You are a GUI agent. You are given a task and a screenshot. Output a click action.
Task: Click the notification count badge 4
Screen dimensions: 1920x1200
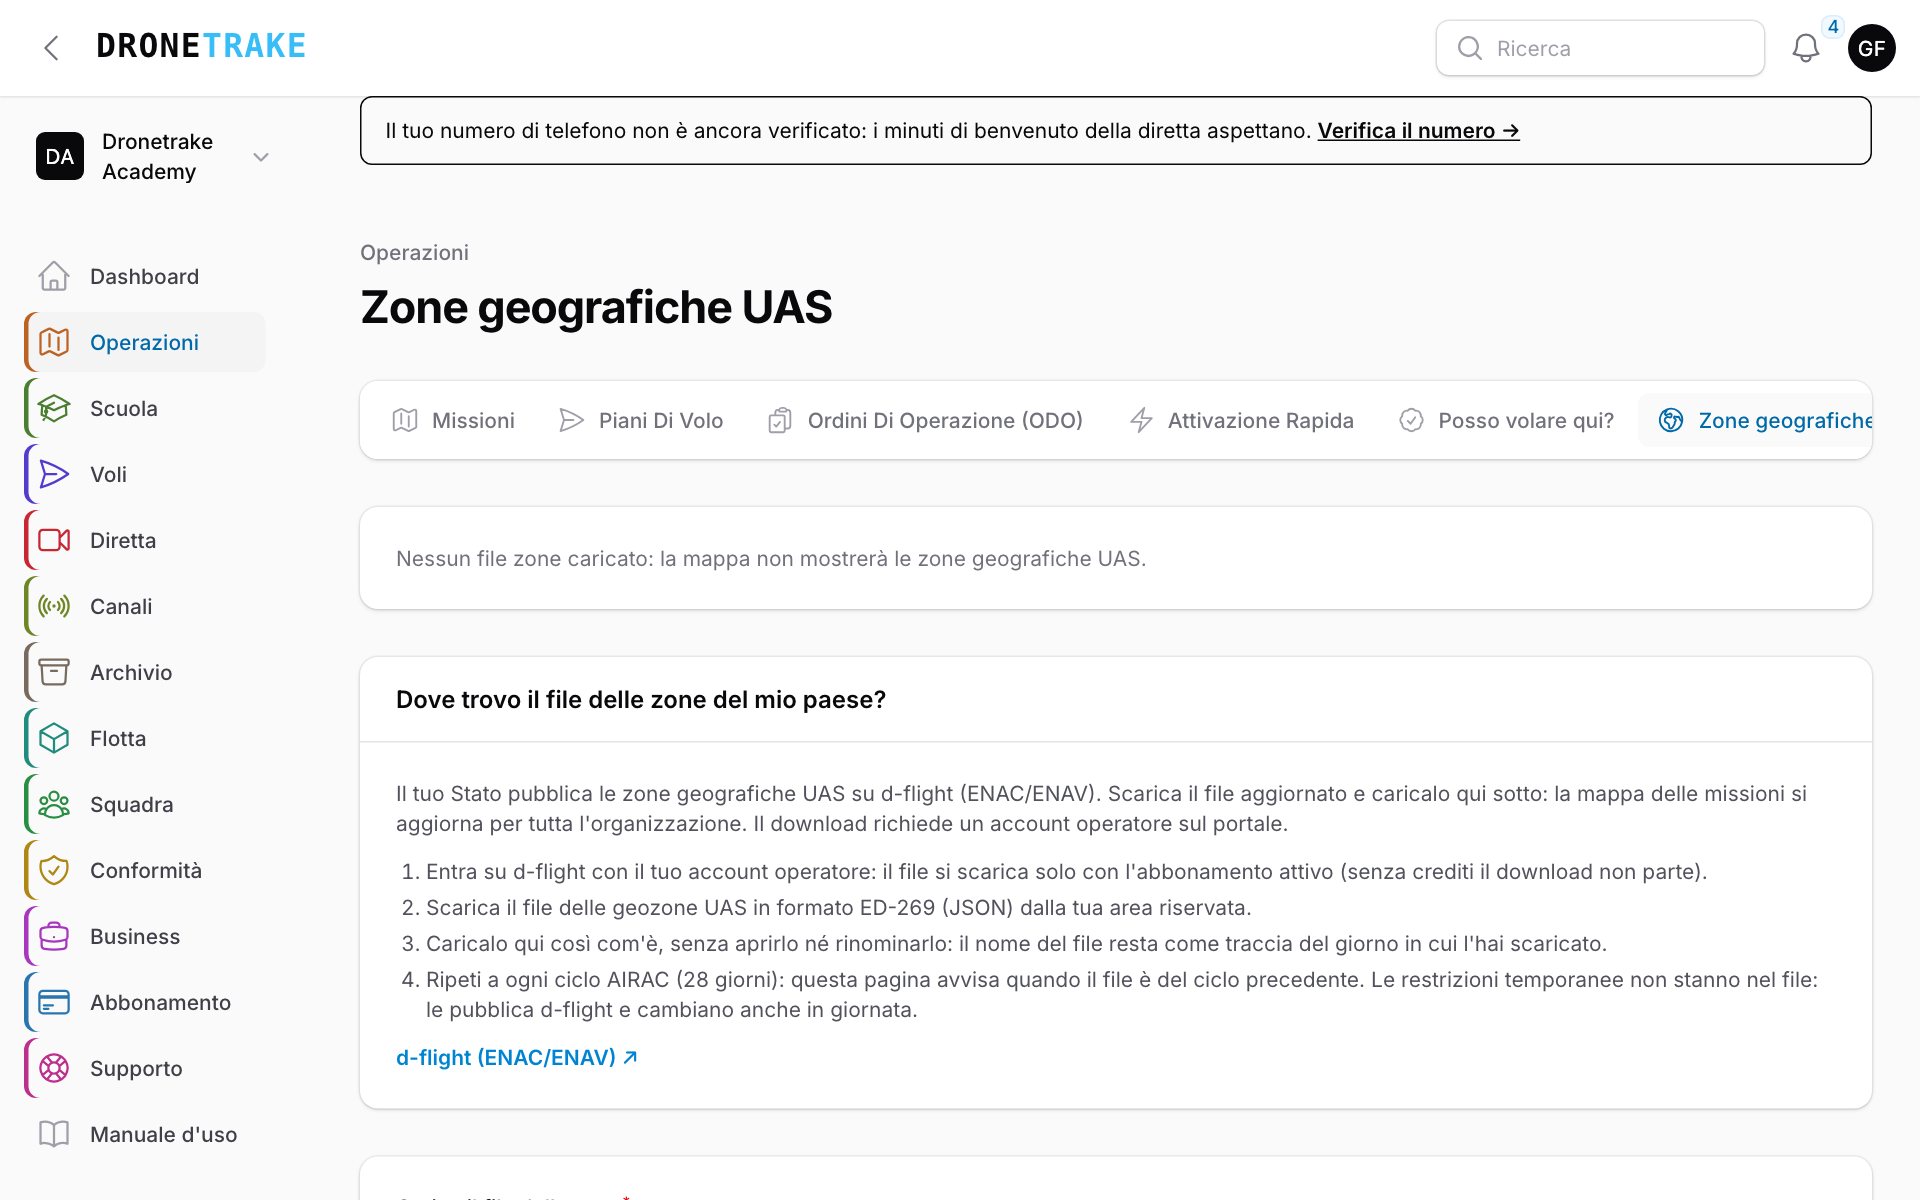[1833, 27]
